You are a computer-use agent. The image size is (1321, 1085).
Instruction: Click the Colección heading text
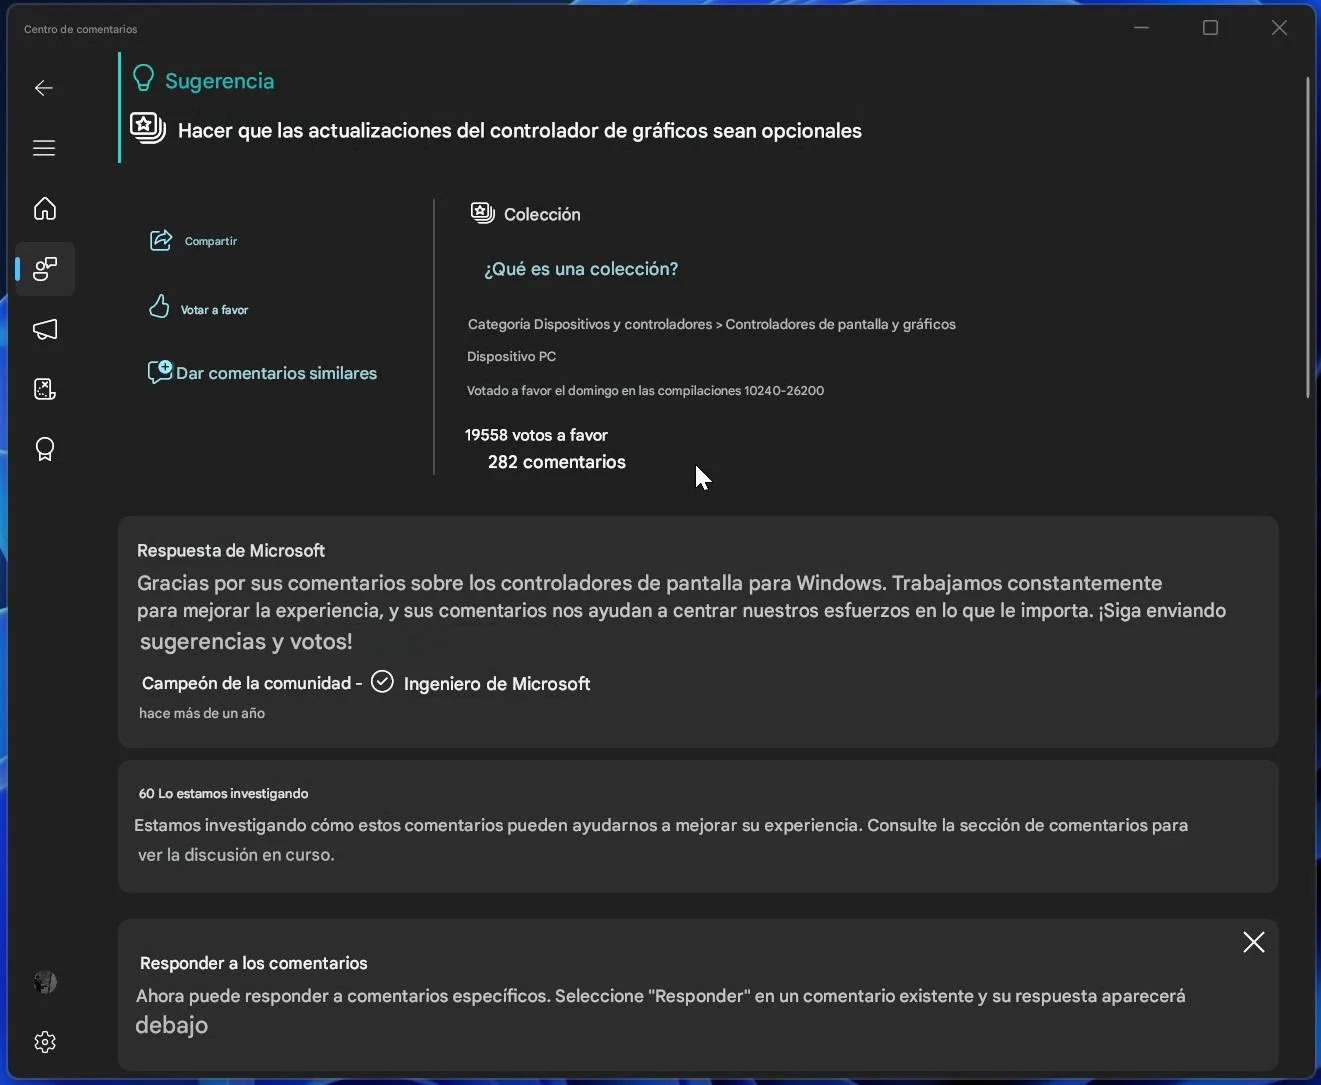point(542,214)
